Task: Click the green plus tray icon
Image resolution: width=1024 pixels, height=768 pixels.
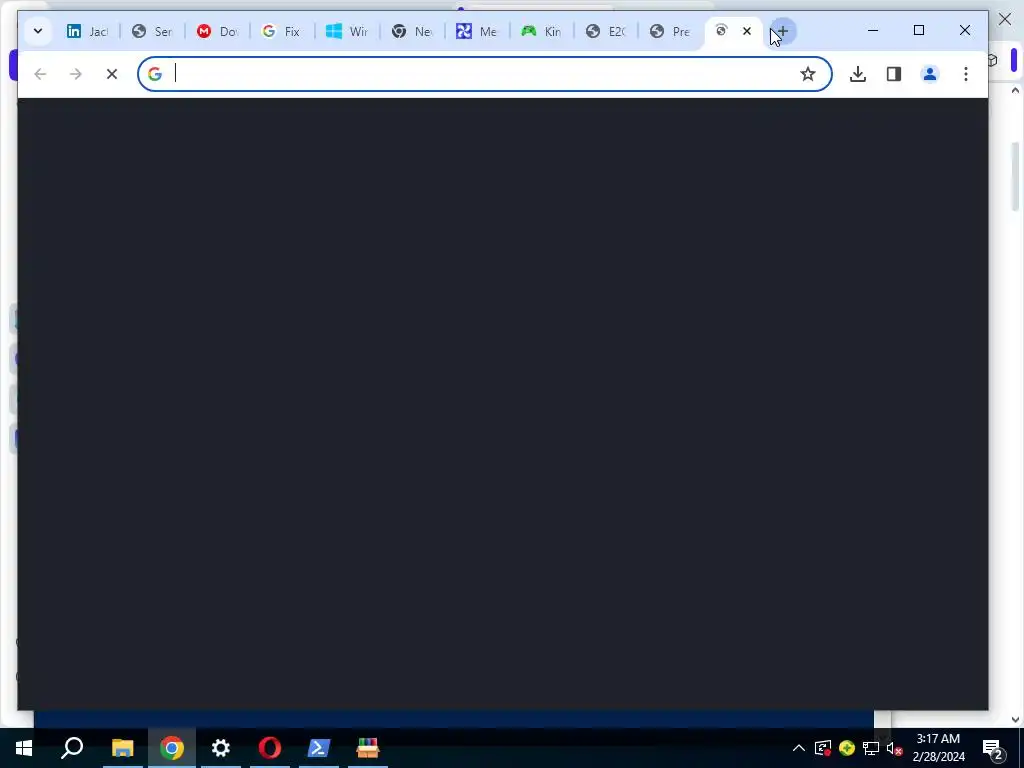Action: point(847,748)
